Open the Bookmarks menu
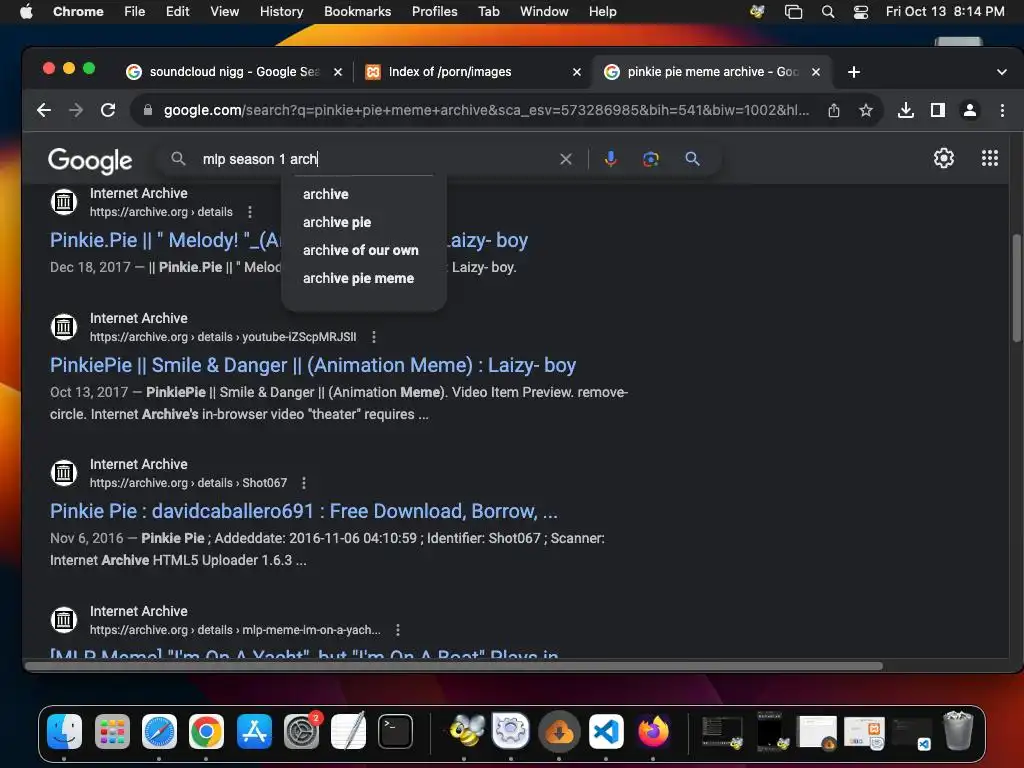The width and height of the screenshot is (1024, 768). 357,11
